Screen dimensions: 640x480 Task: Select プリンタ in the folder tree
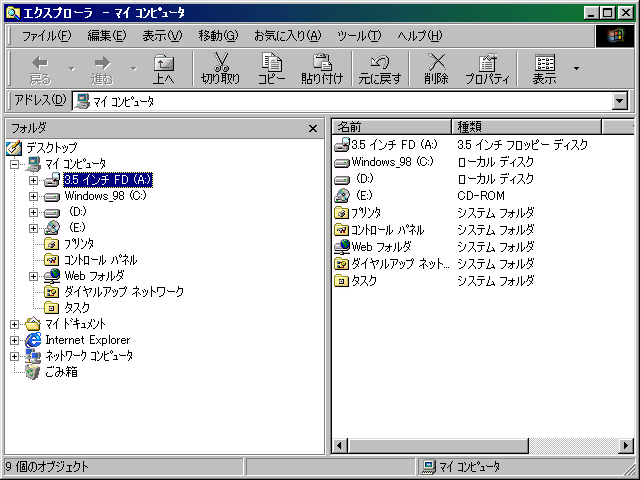click(79, 244)
